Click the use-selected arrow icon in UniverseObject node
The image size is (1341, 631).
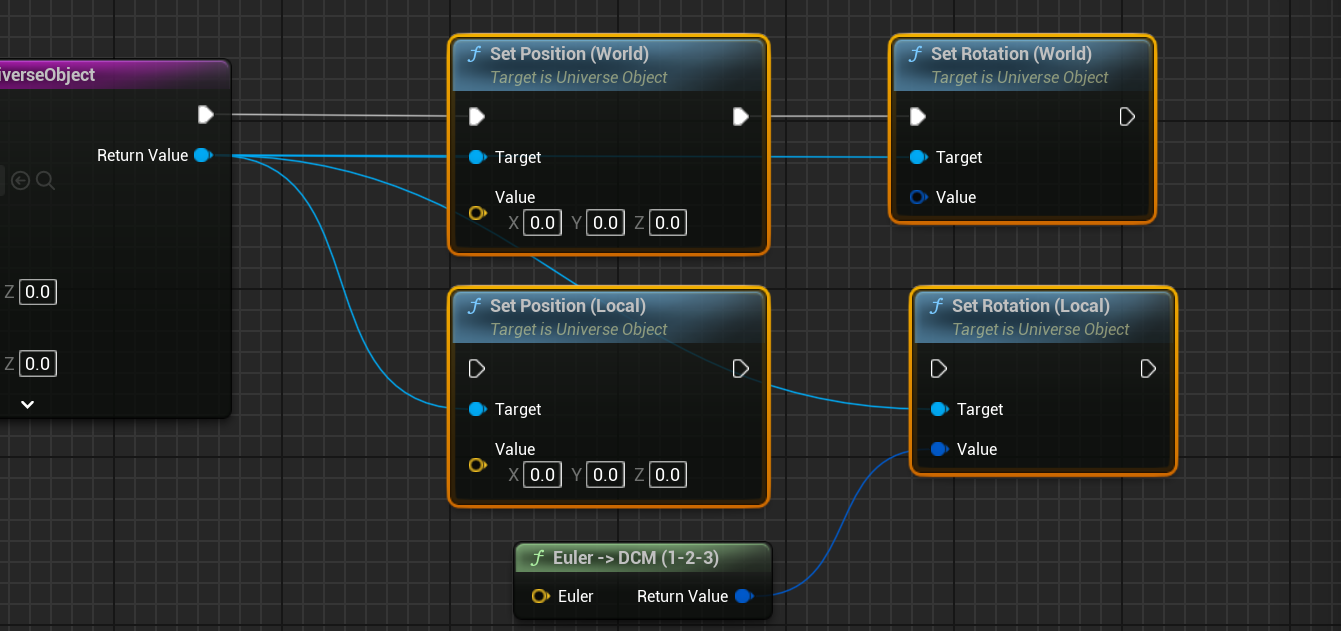[20, 181]
